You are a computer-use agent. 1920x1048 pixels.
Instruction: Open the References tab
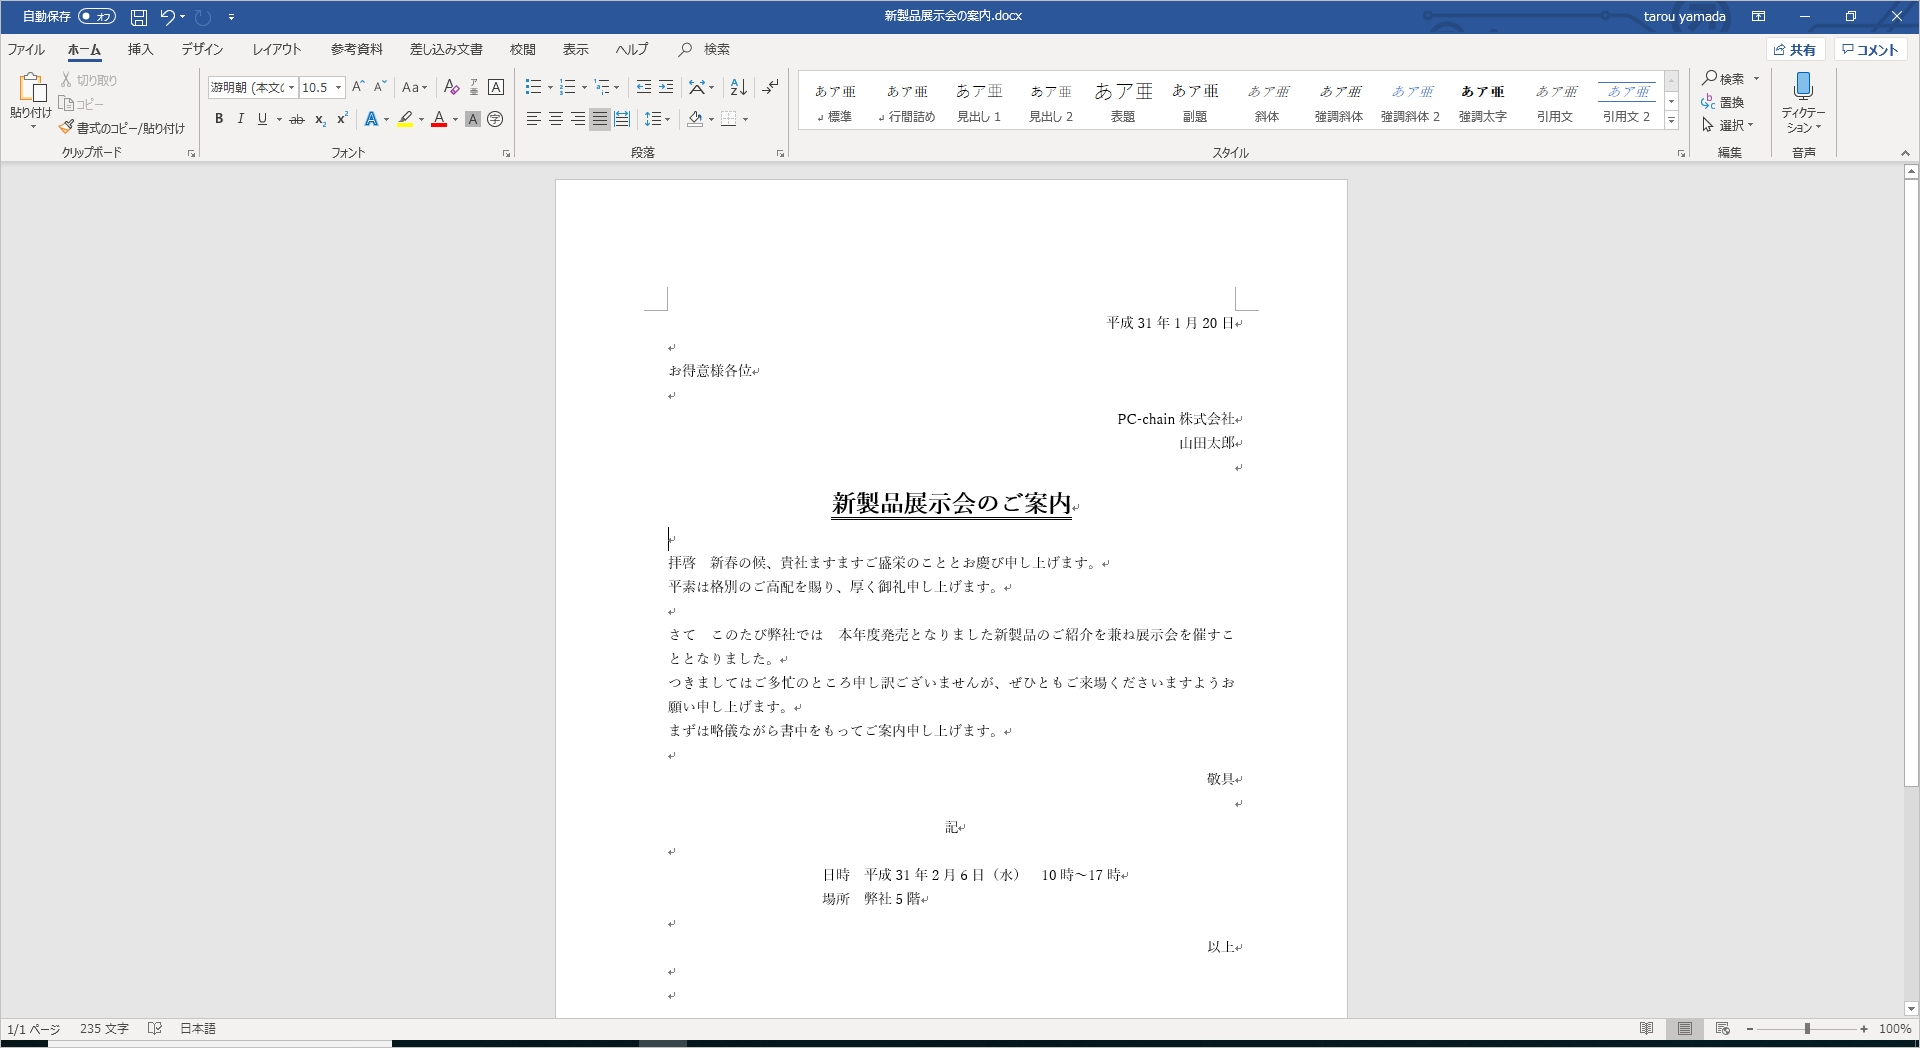(x=357, y=49)
